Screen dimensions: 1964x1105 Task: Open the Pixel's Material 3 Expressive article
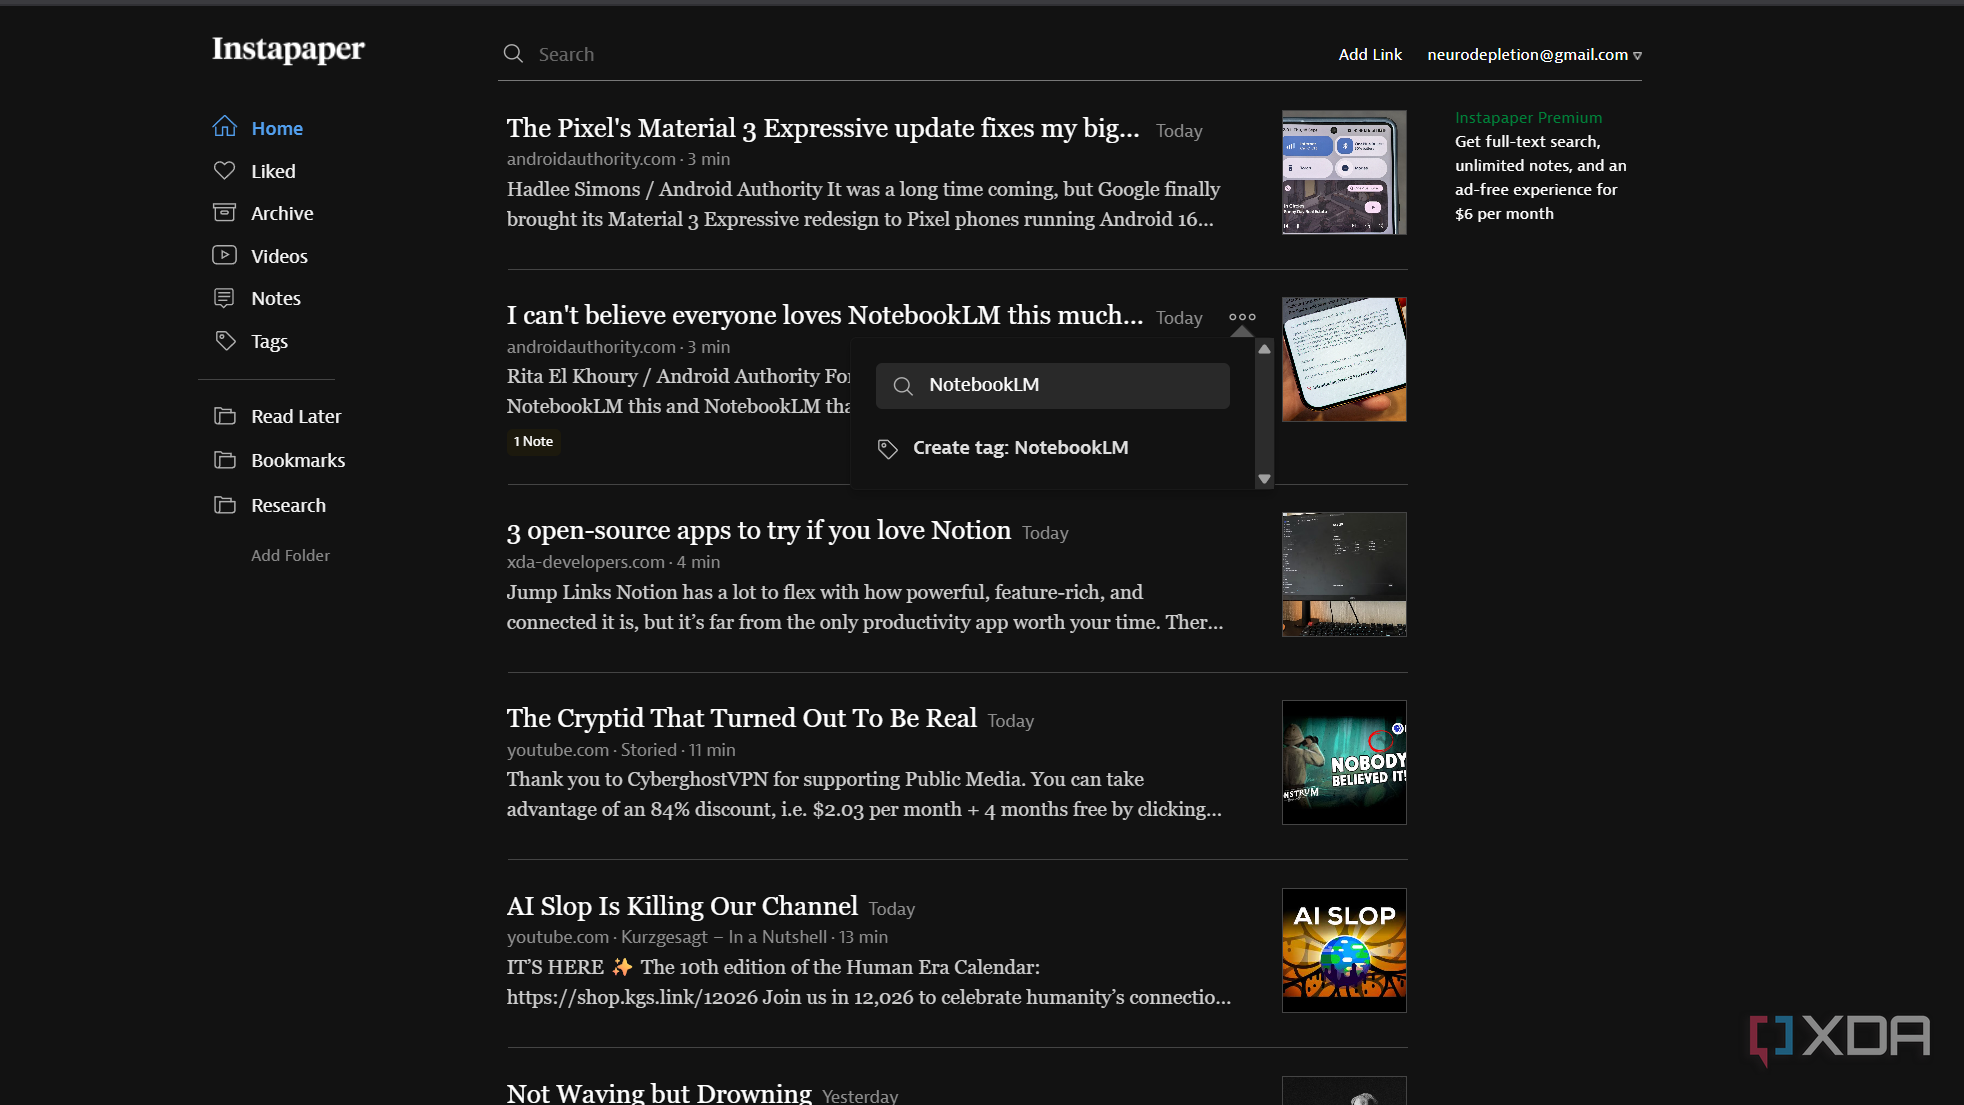point(823,128)
